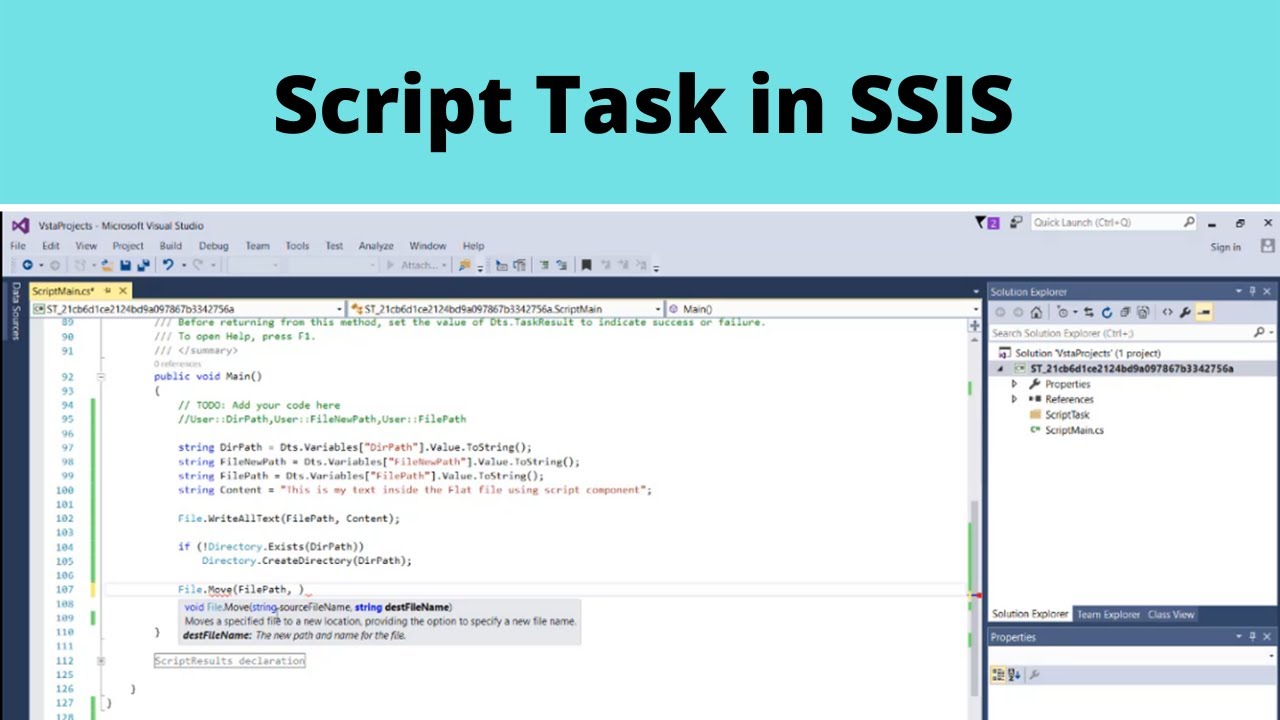
Task: Toggle Alphabetical sort in Properties panel
Action: (1014, 675)
